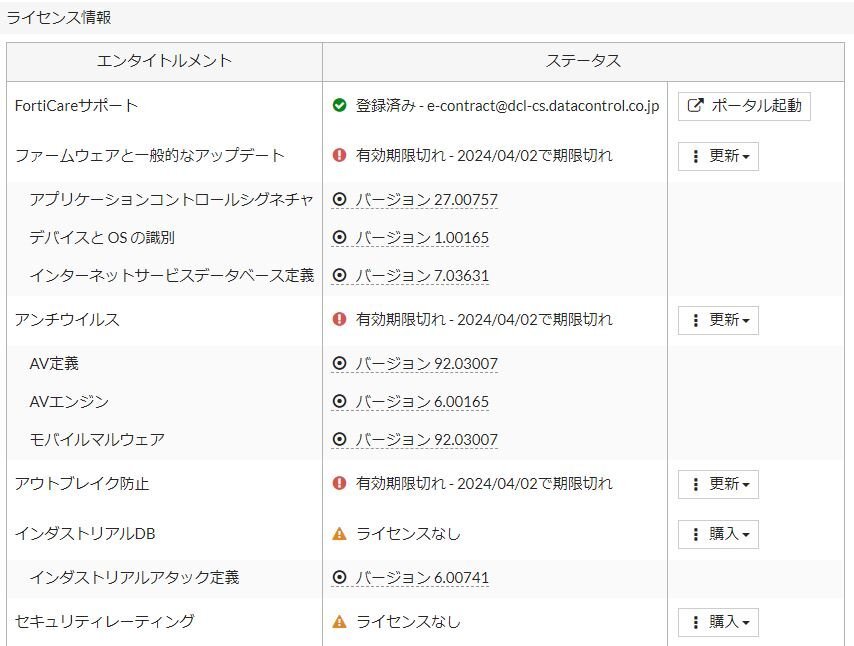This screenshot has width=854, height=646.
Task: Click the version icon beside モバイルマルウェア
Action: (x=339, y=440)
